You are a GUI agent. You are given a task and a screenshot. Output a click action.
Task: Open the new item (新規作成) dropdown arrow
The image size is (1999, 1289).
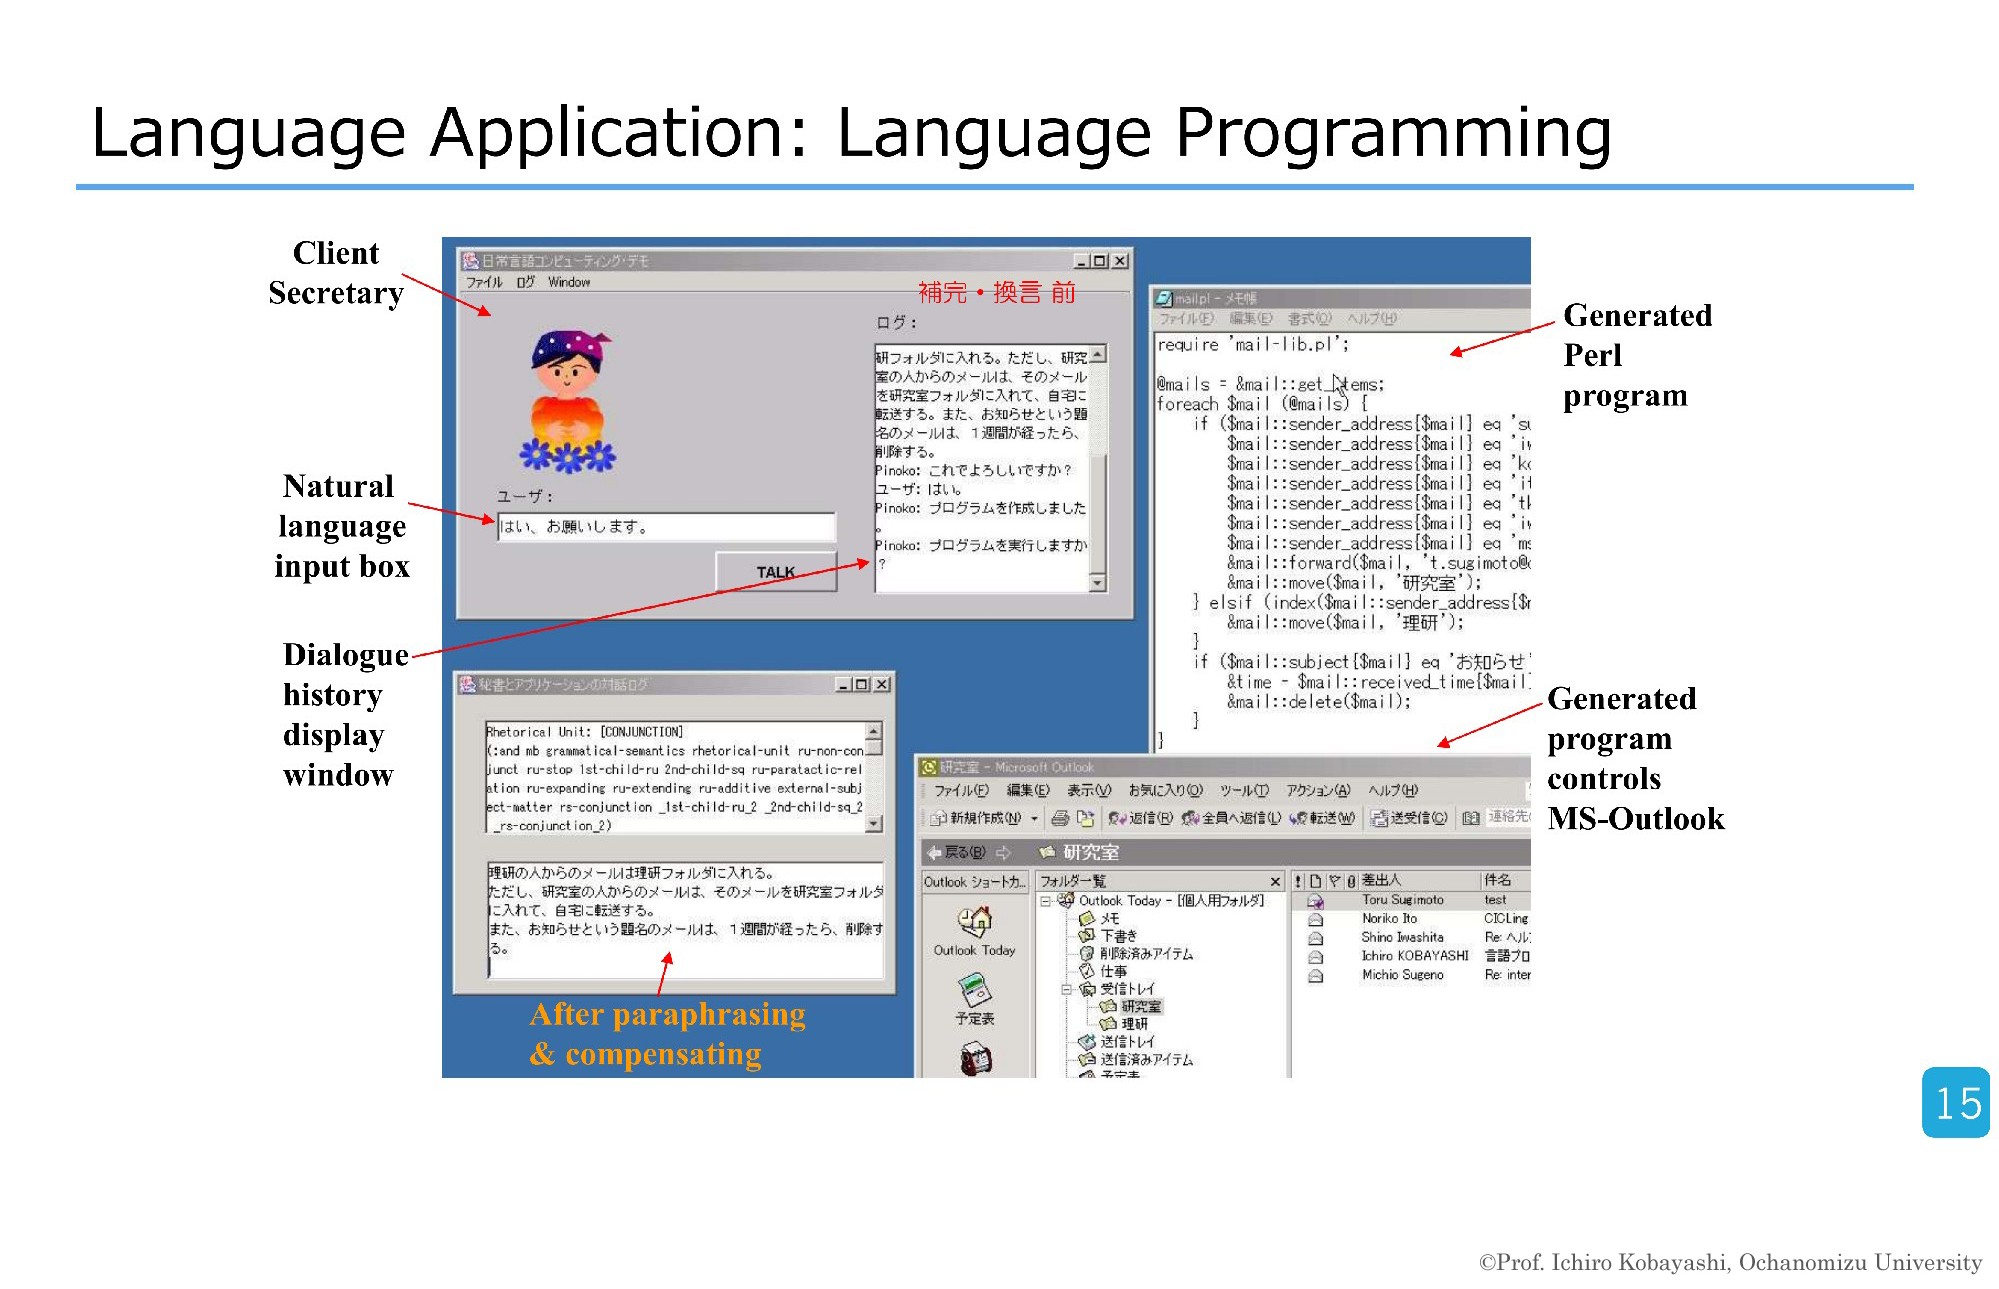pos(1034,818)
